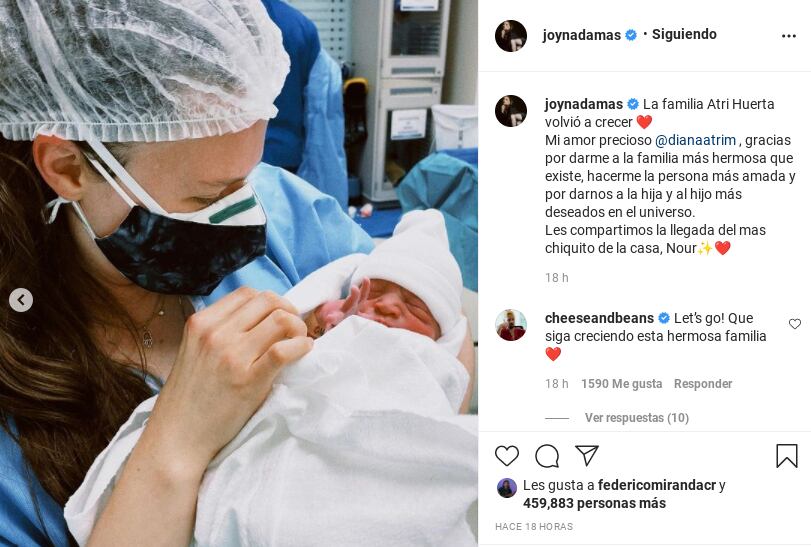Screen dimensions: 811x547
Task: Open cheeseandbeans commenter avatar
Action: click(x=511, y=325)
